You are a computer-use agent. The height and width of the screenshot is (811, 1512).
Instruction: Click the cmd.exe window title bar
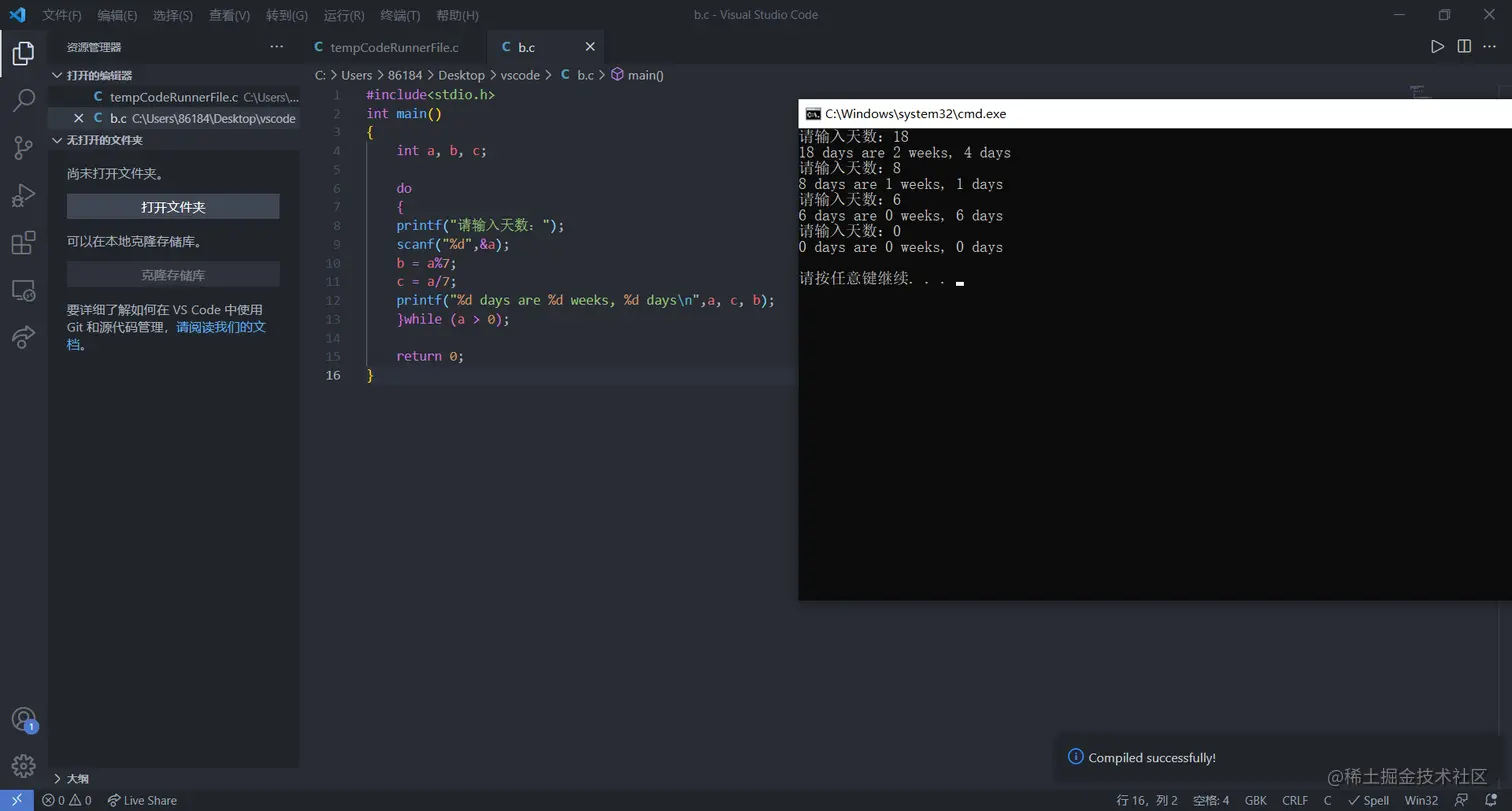click(x=1155, y=114)
